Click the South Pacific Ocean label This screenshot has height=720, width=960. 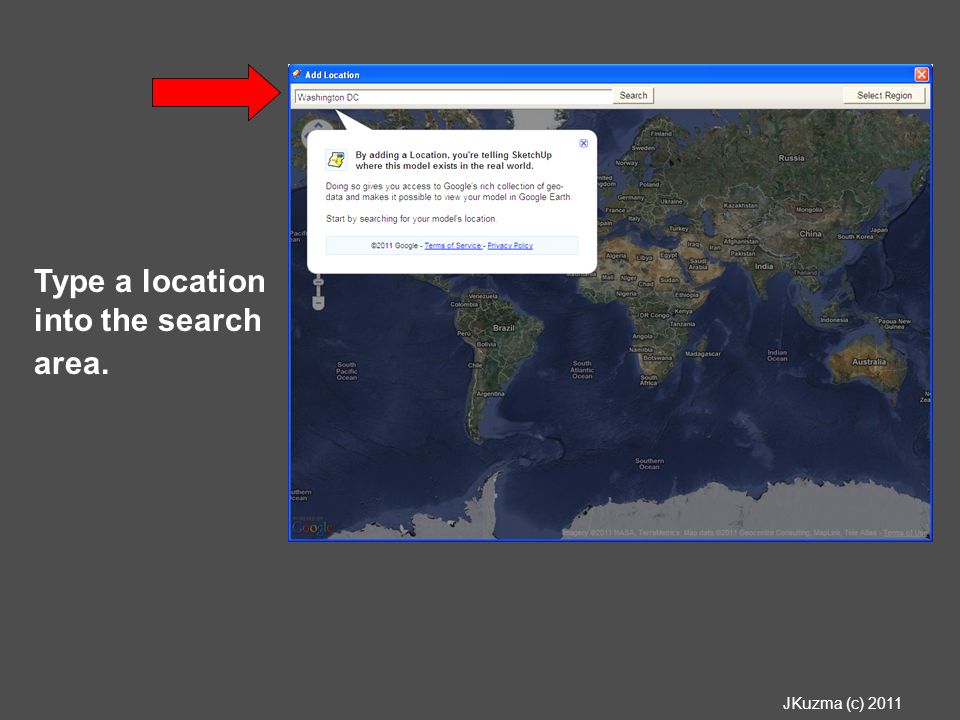(347, 371)
